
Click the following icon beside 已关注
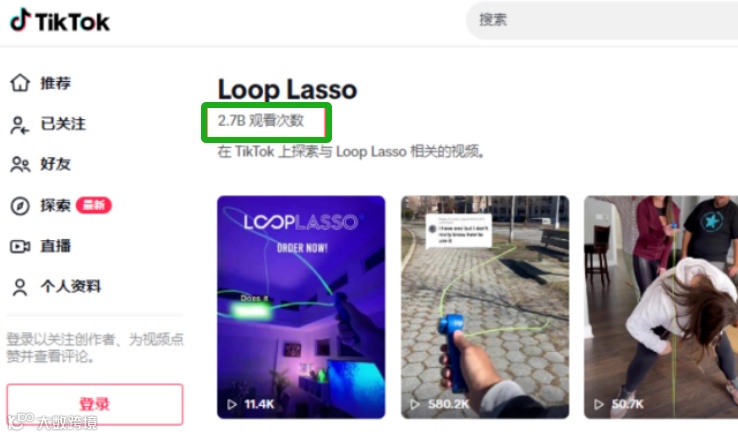[20, 125]
